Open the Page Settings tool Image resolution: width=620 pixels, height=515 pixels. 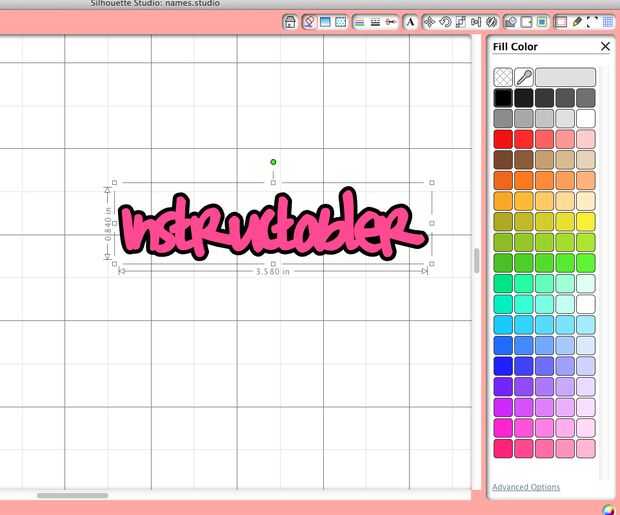pyautogui.click(x=561, y=22)
